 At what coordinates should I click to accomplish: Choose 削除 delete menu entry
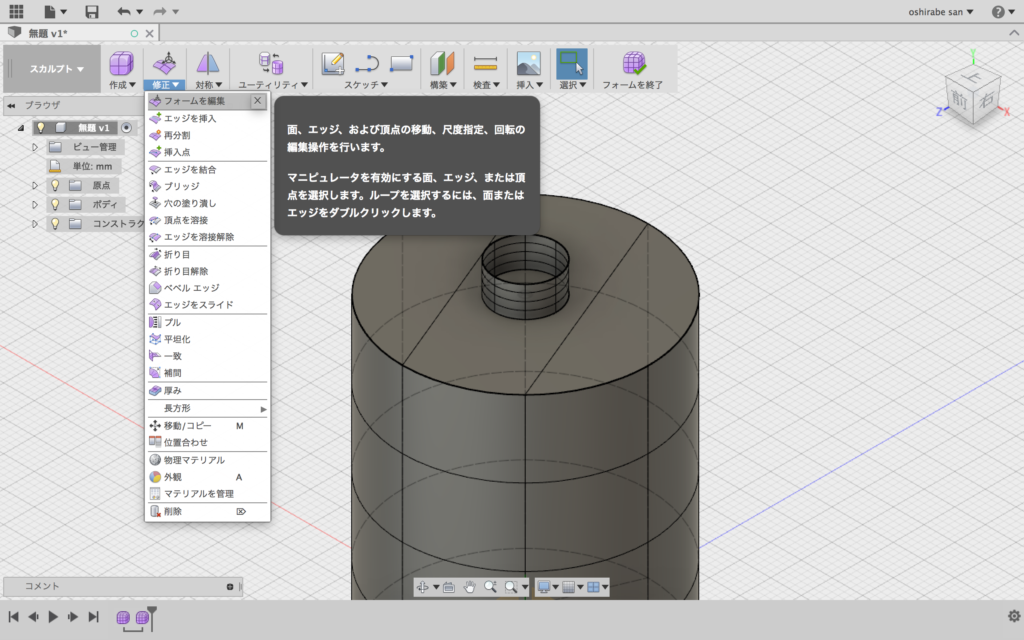[208, 511]
